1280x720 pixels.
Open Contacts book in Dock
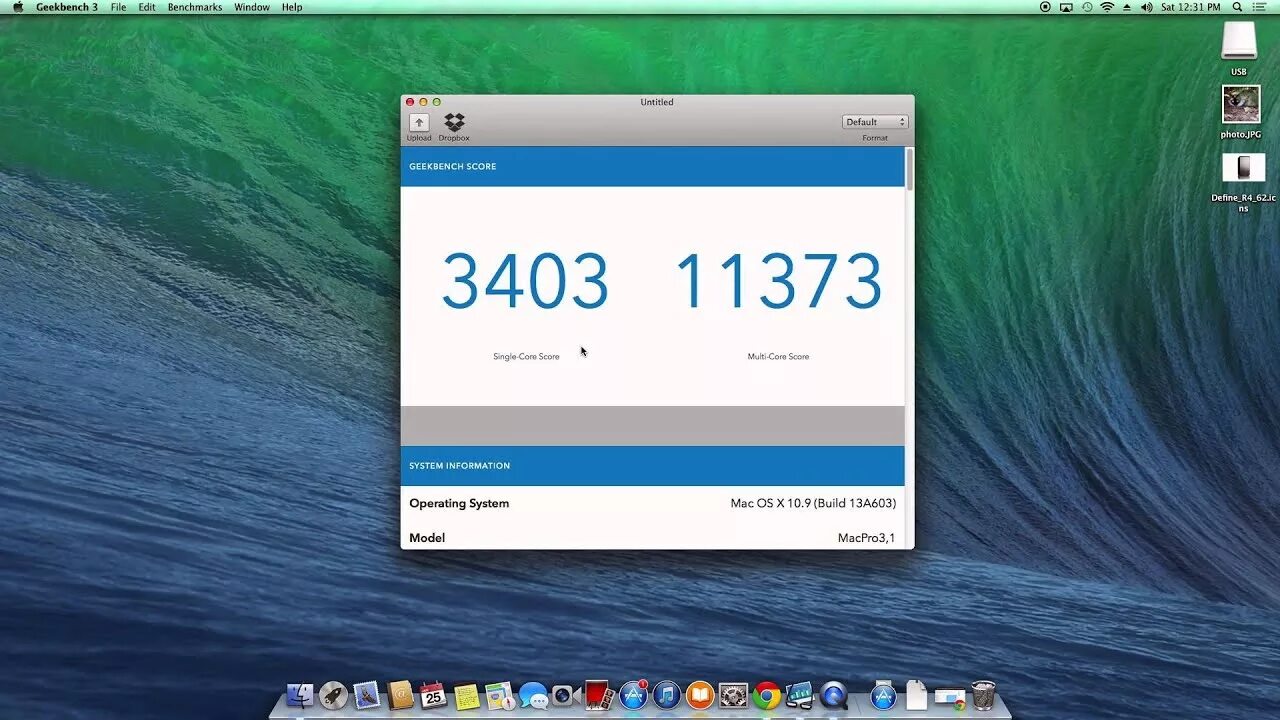(x=400, y=695)
